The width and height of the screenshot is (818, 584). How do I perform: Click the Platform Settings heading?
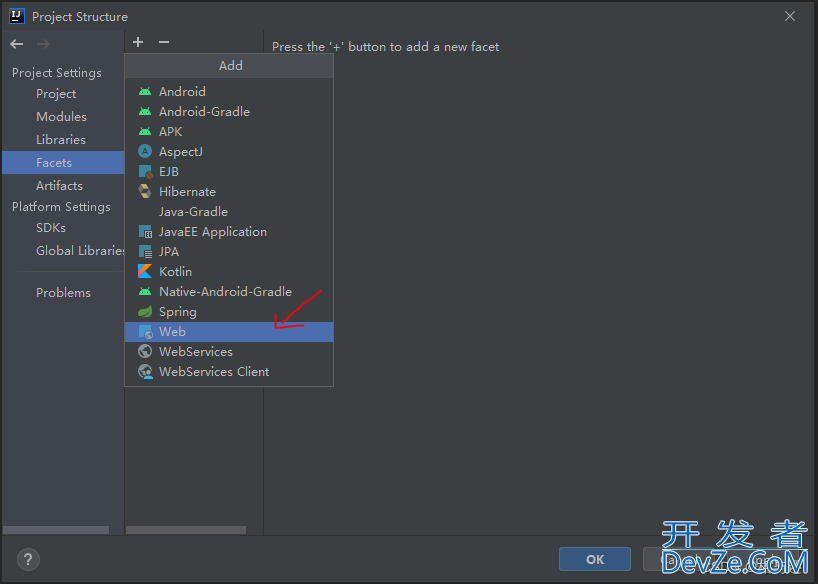click(x=61, y=207)
